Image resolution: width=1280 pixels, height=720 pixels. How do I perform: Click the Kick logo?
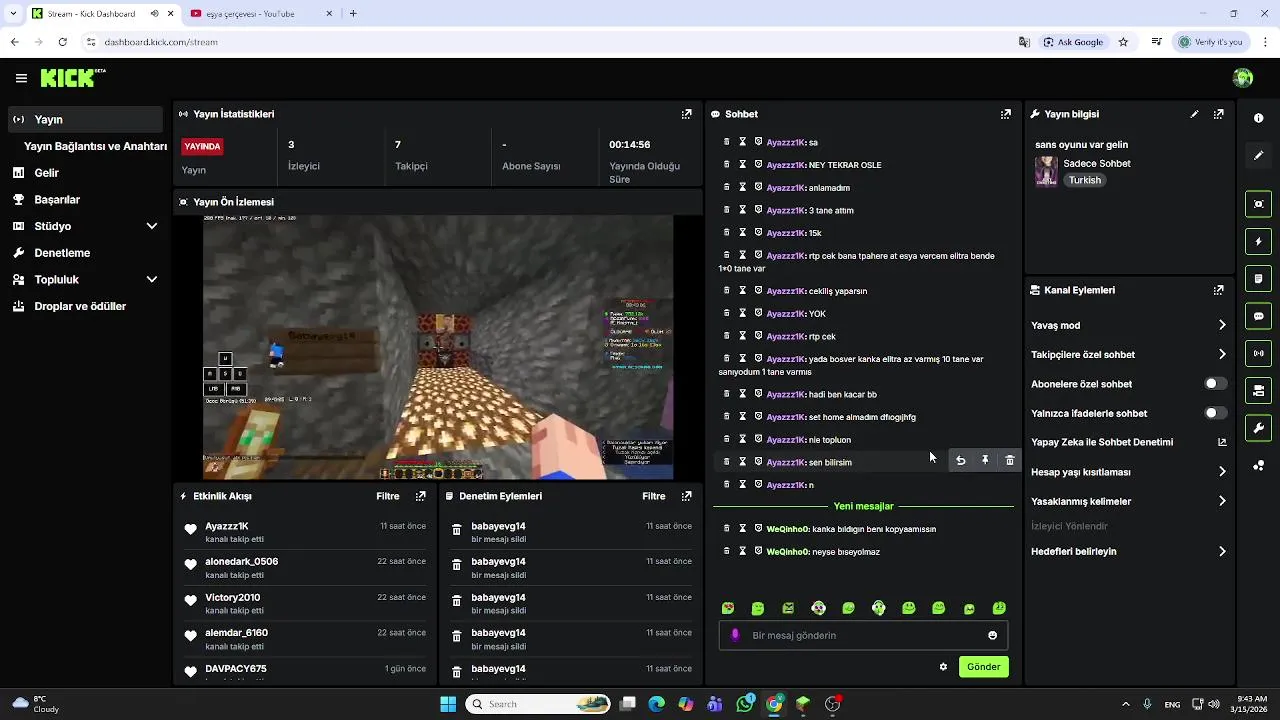(73, 78)
